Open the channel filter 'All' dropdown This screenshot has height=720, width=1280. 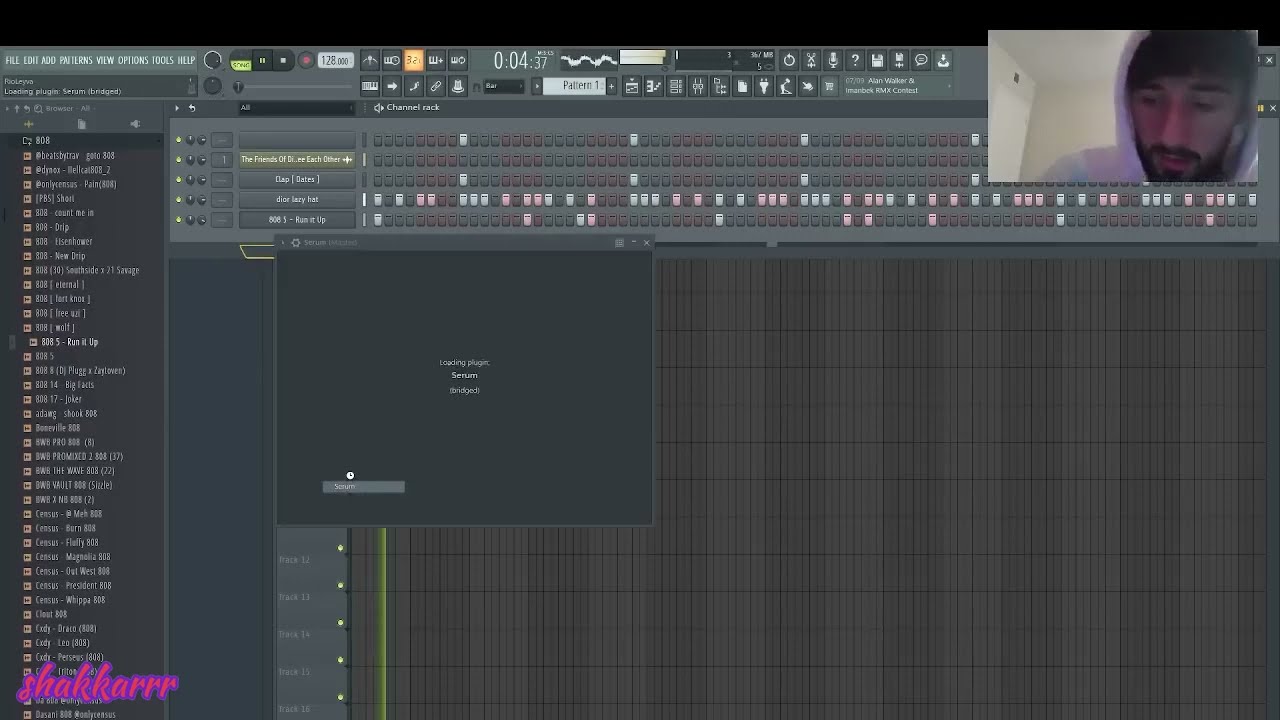pyautogui.click(x=296, y=107)
